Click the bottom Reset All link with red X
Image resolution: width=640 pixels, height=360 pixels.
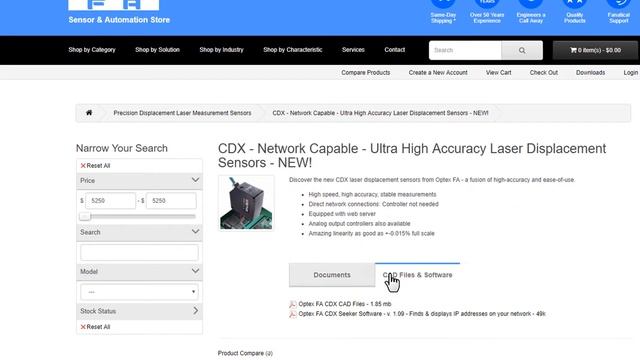point(95,327)
